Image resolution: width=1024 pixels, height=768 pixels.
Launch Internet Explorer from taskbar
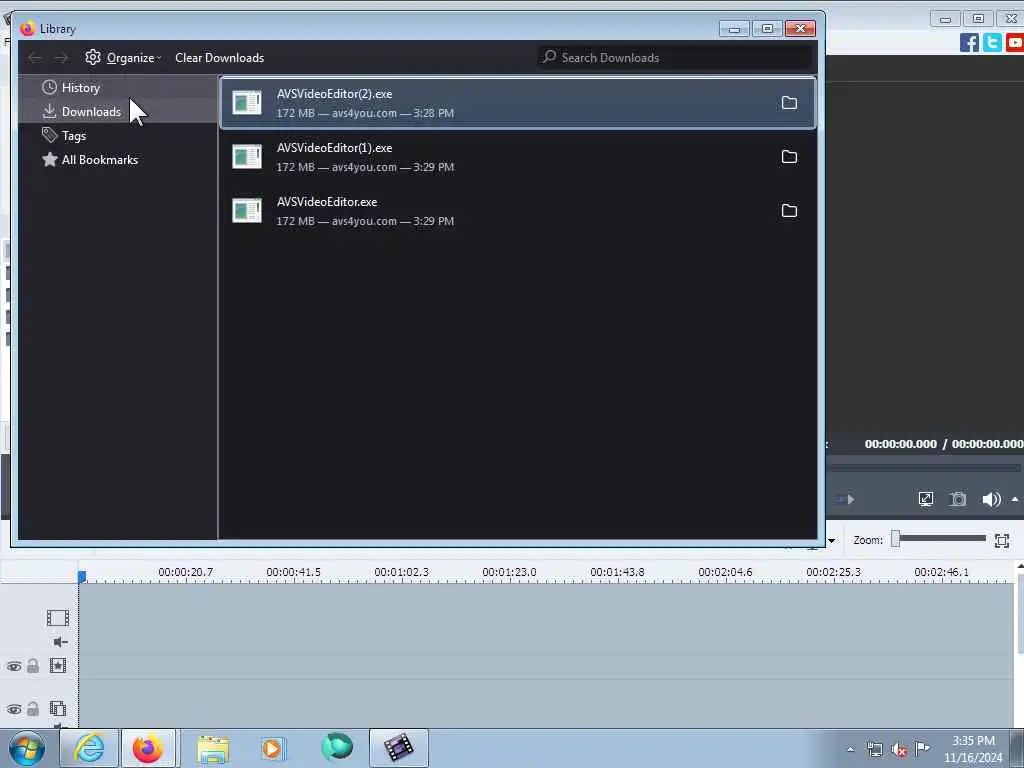point(89,748)
